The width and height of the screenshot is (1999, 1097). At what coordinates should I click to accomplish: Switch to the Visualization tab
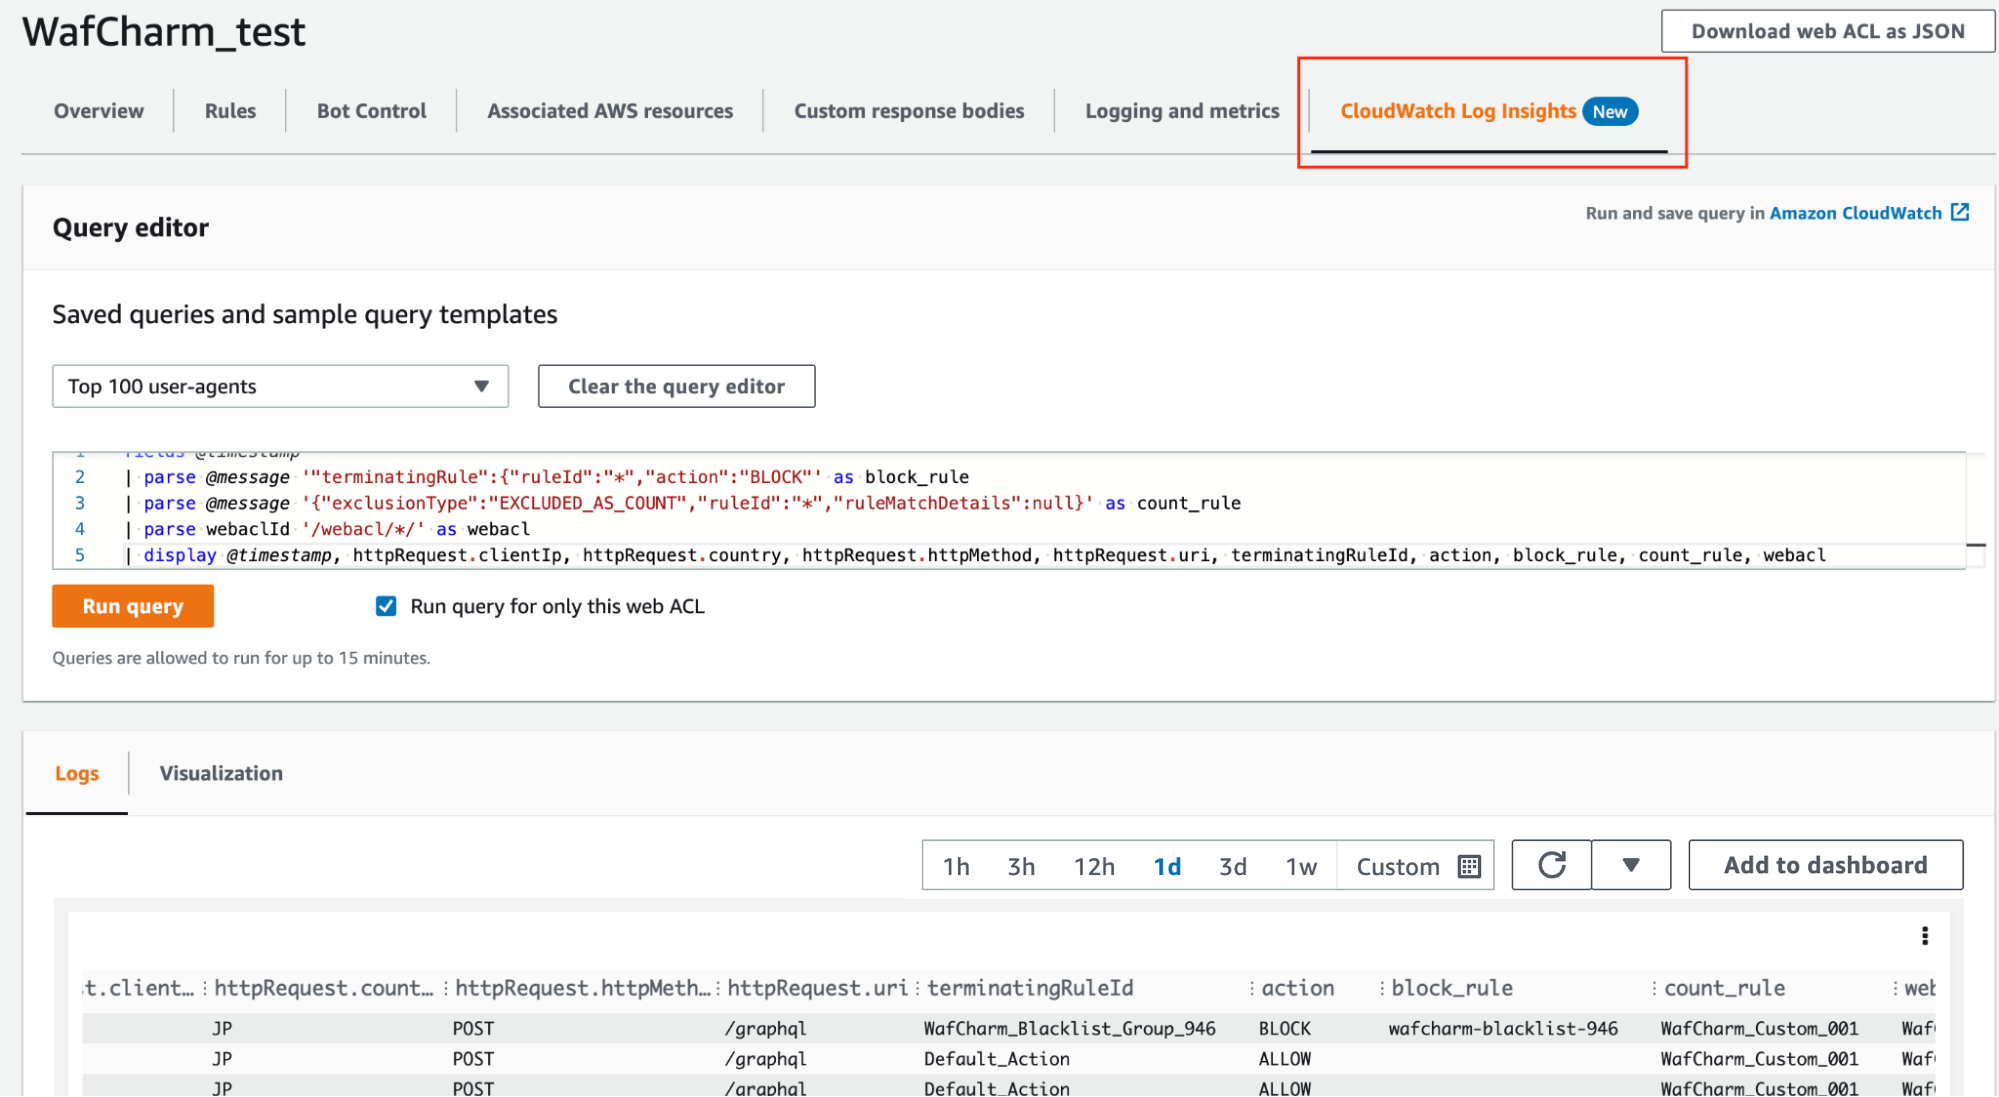pos(221,773)
